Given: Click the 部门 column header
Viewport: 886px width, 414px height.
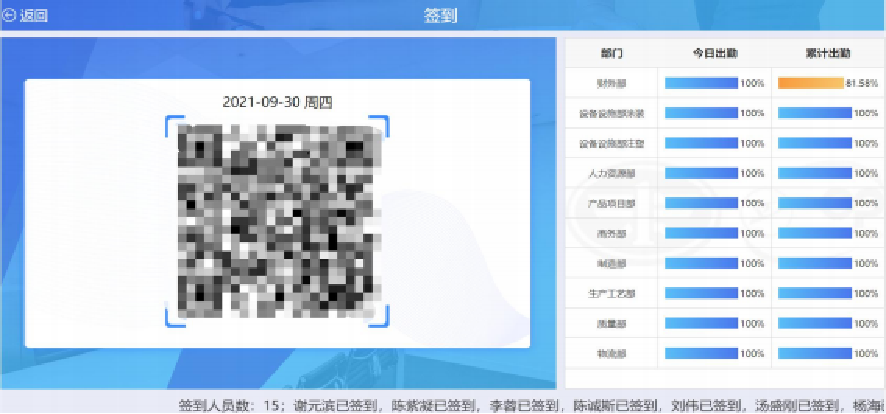Looking at the screenshot, I should (x=612, y=54).
